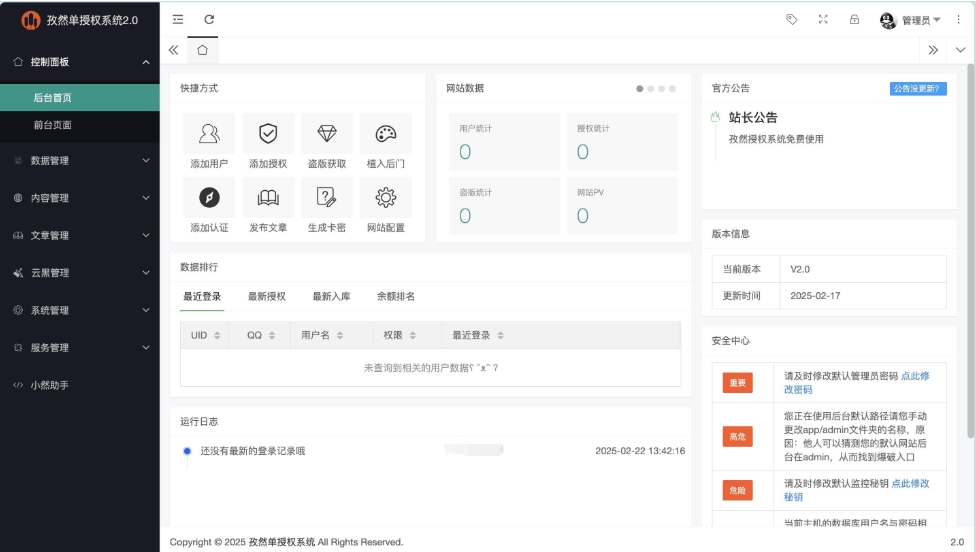Image resolution: width=976 pixels, height=552 pixels.
Task: Select the first carousel indicator dot
Action: (x=640, y=88)
